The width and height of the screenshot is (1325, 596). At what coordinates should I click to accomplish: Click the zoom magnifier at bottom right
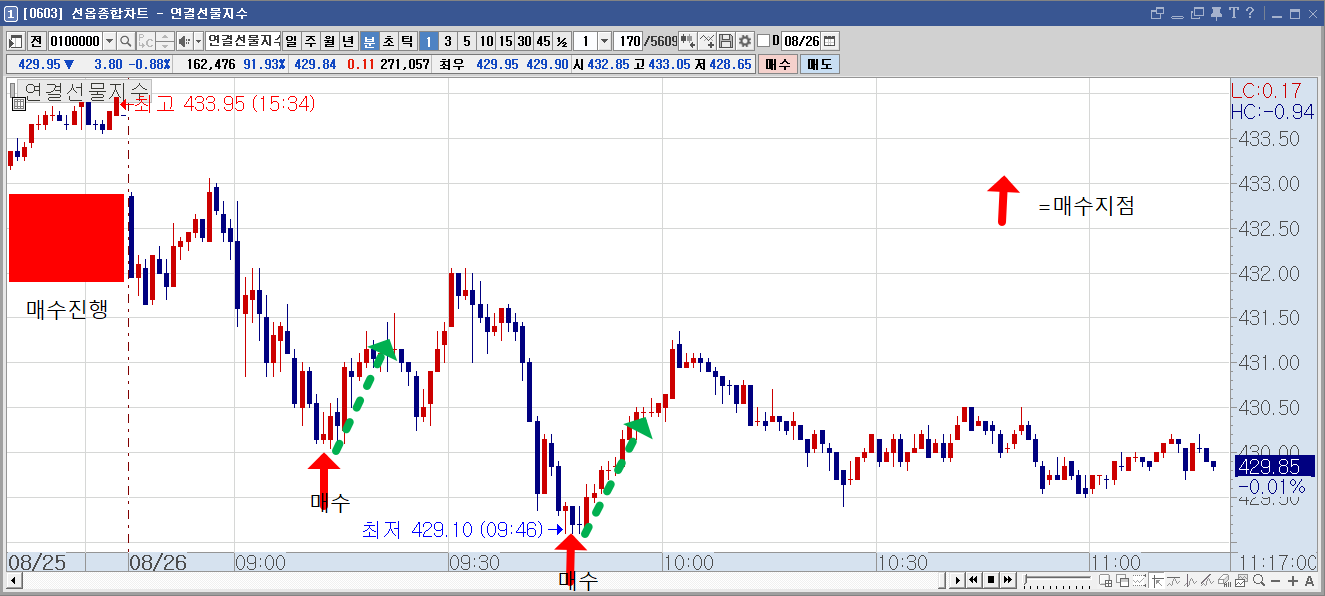point(1260,581)
